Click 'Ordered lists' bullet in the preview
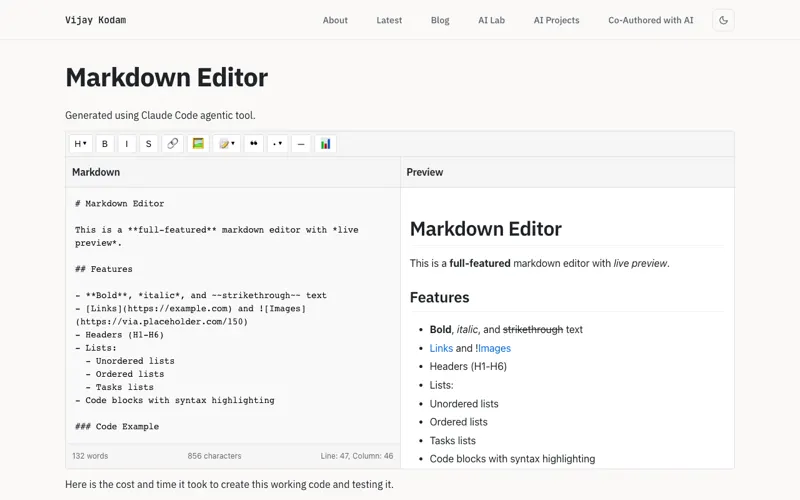This screenshot has height=500, width=800. tap(458, 422)
